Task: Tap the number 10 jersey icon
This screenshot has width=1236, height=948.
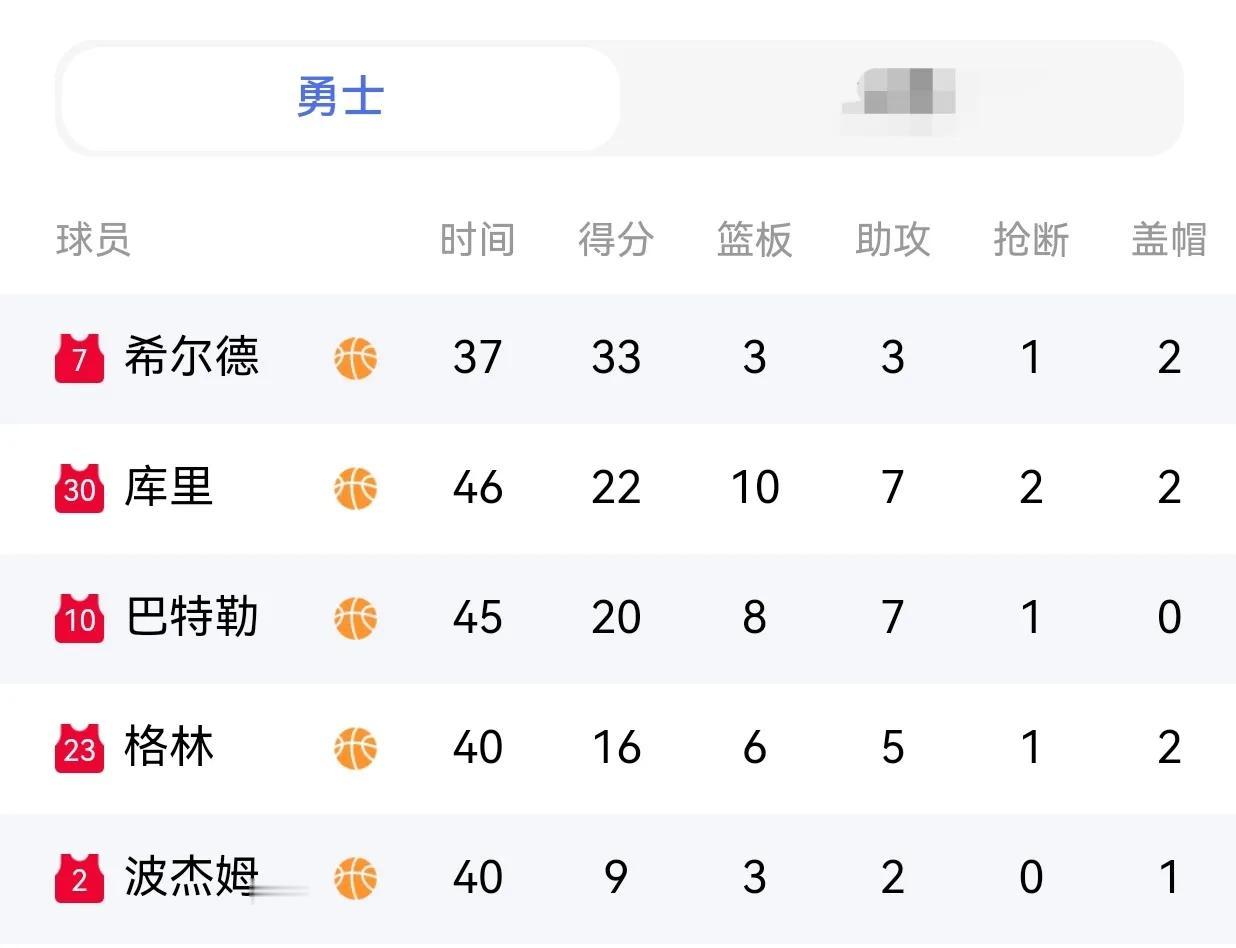Action: coord(79,618)
